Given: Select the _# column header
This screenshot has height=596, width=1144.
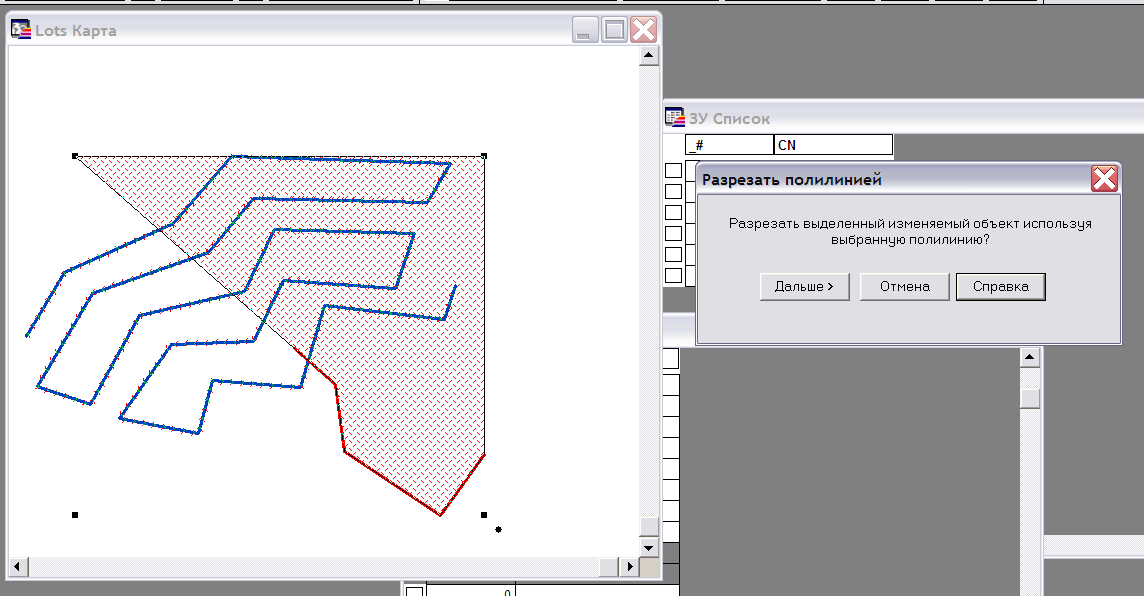Looking at the screenshot, I should (730, 144).
